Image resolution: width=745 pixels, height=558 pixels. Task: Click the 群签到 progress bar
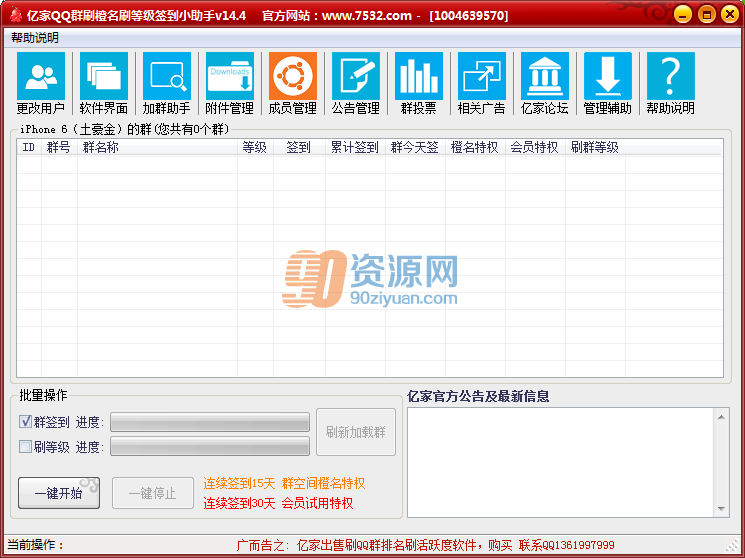point(210,422)
